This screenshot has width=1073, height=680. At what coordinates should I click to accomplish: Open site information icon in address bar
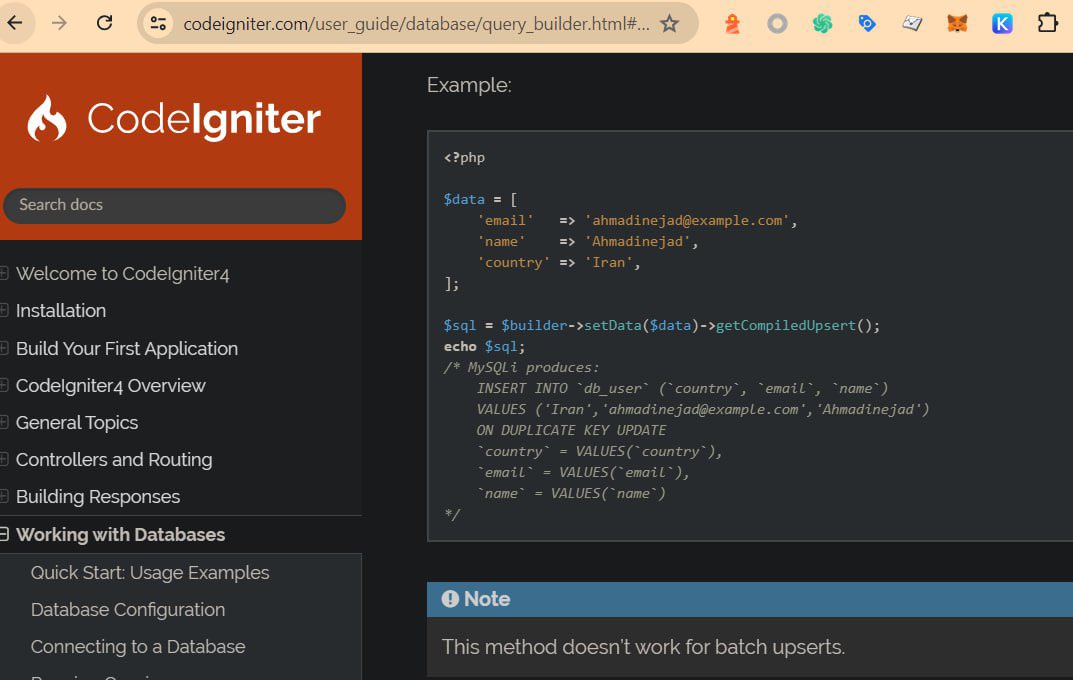[x=158, y=24]
